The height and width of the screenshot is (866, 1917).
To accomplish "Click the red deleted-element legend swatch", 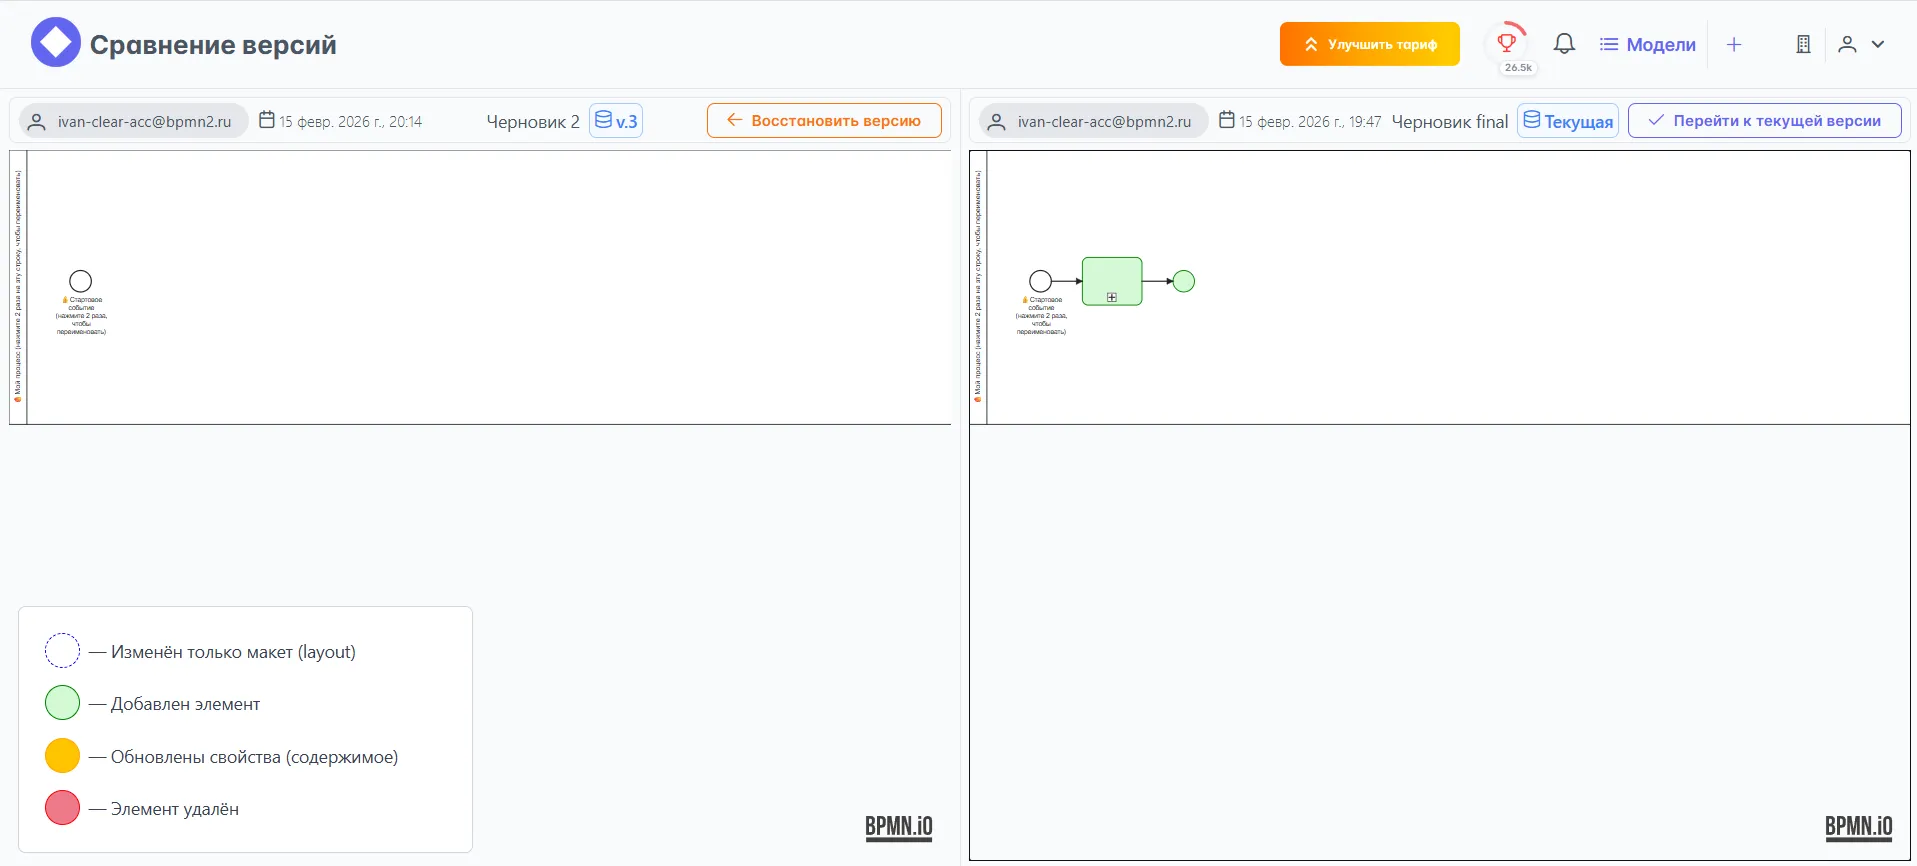I will 62,808.
